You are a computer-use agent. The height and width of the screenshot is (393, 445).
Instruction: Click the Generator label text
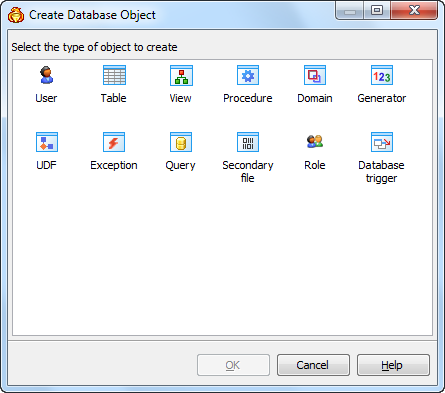(382, 98)
